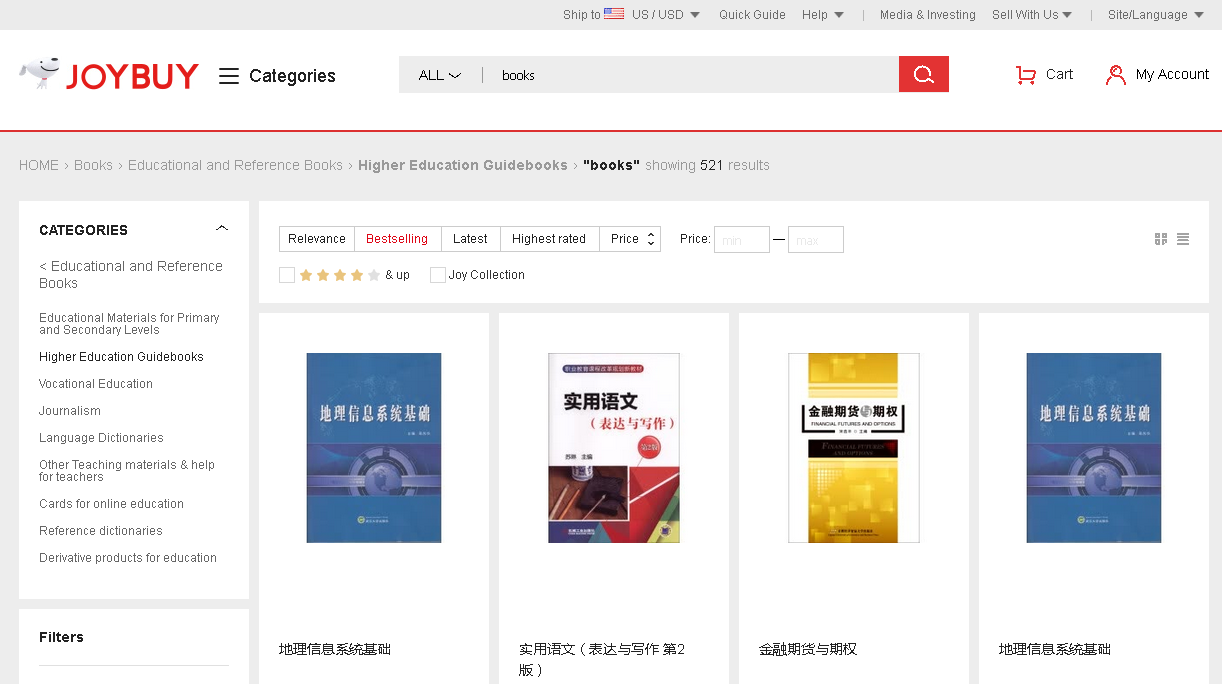Sort results by Bestselling
The image size is (1222, 684).
click(x=397, y=239)
